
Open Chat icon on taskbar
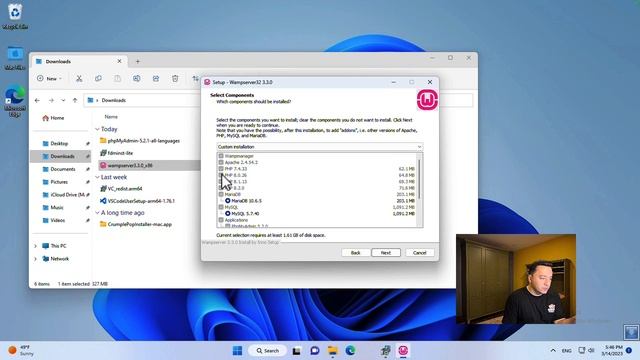click(315, 351)
